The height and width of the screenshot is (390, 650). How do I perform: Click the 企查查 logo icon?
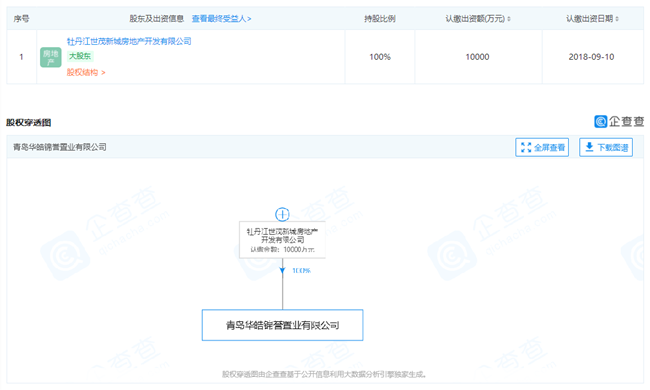click(x=601, y=121)
